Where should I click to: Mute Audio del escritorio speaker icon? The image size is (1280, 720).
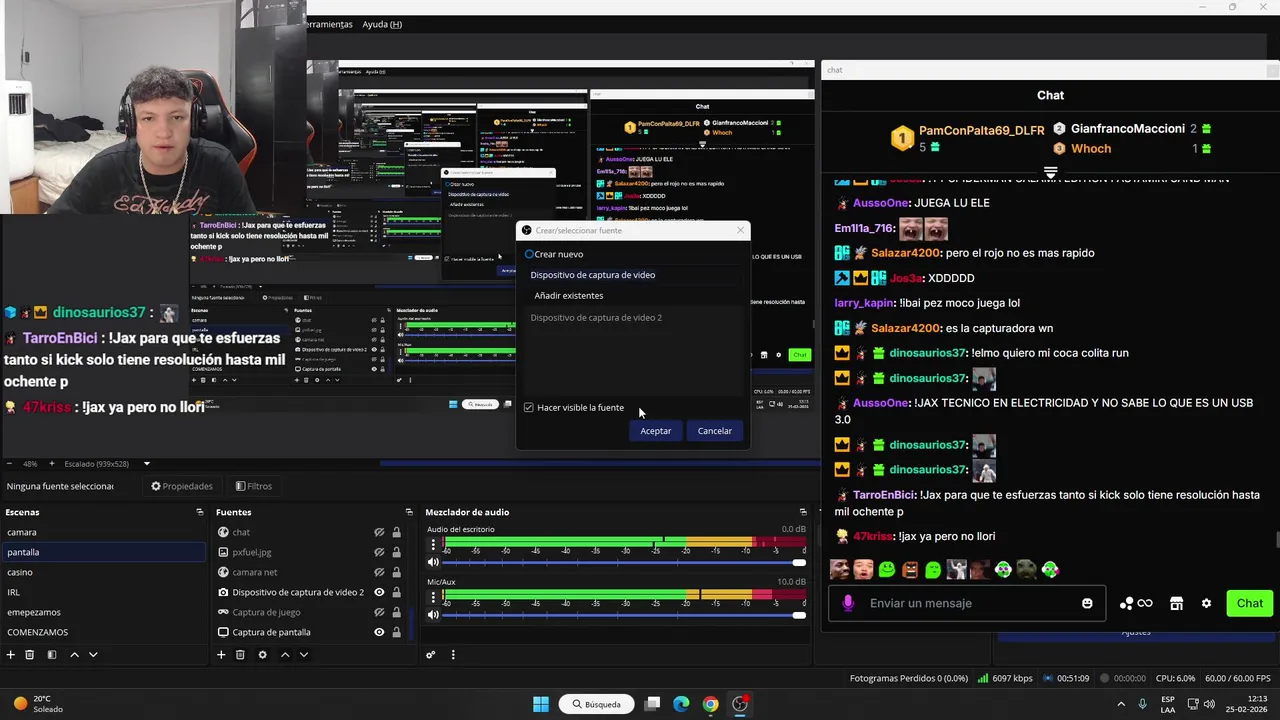[433, 563]
